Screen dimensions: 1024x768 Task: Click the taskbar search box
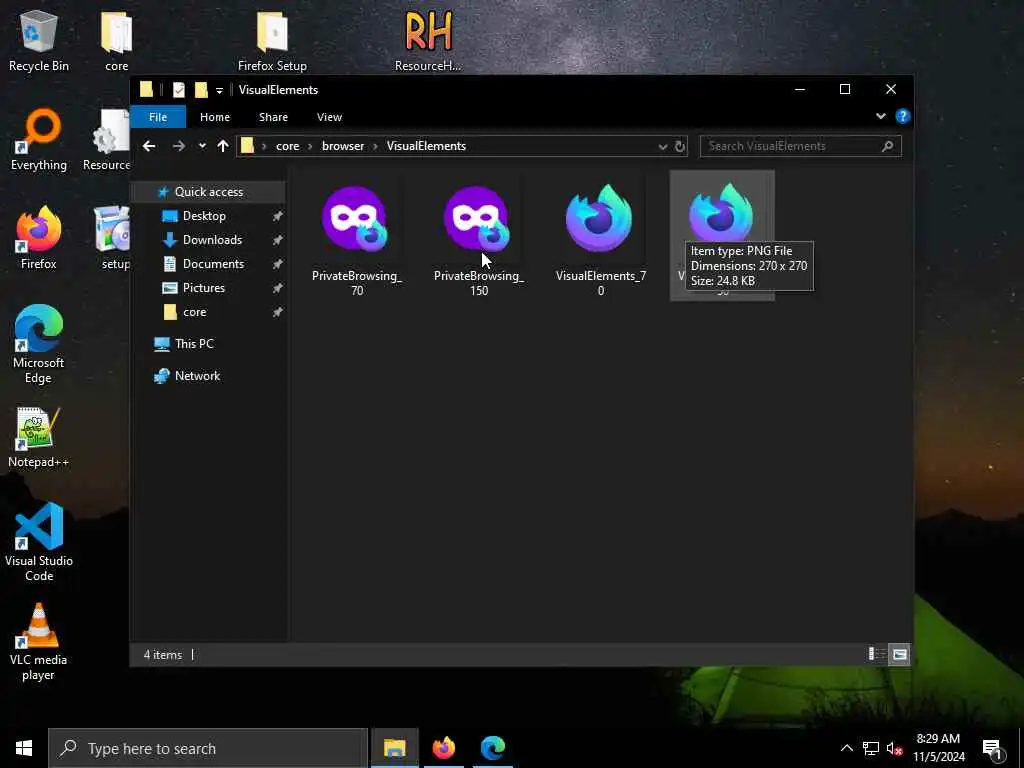coord(208,748)
